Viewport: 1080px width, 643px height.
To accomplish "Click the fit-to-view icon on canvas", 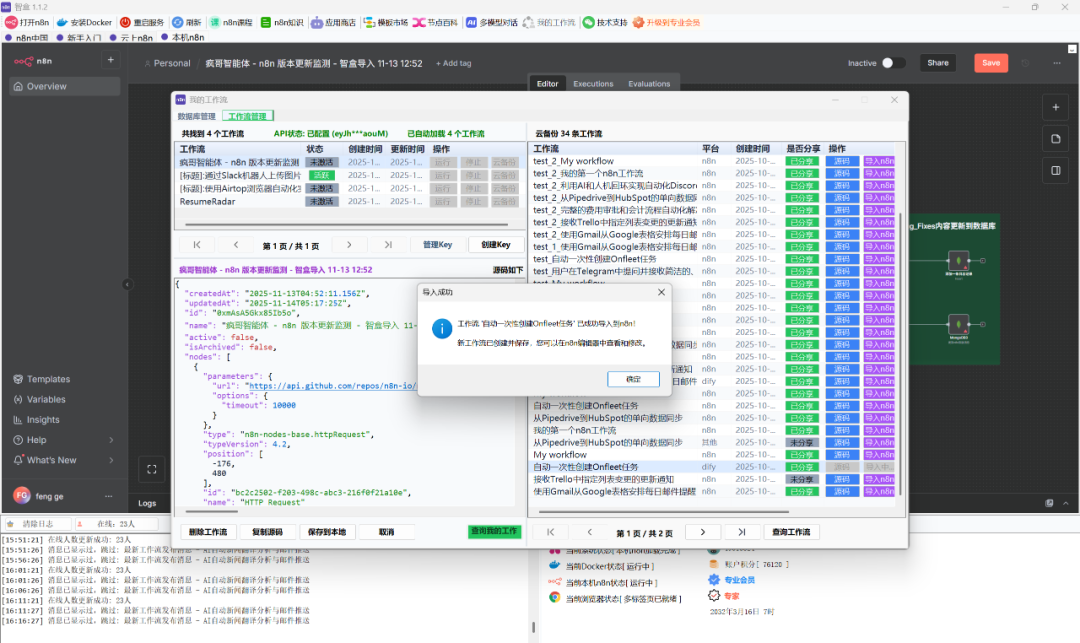I will (x=152, y=468).
